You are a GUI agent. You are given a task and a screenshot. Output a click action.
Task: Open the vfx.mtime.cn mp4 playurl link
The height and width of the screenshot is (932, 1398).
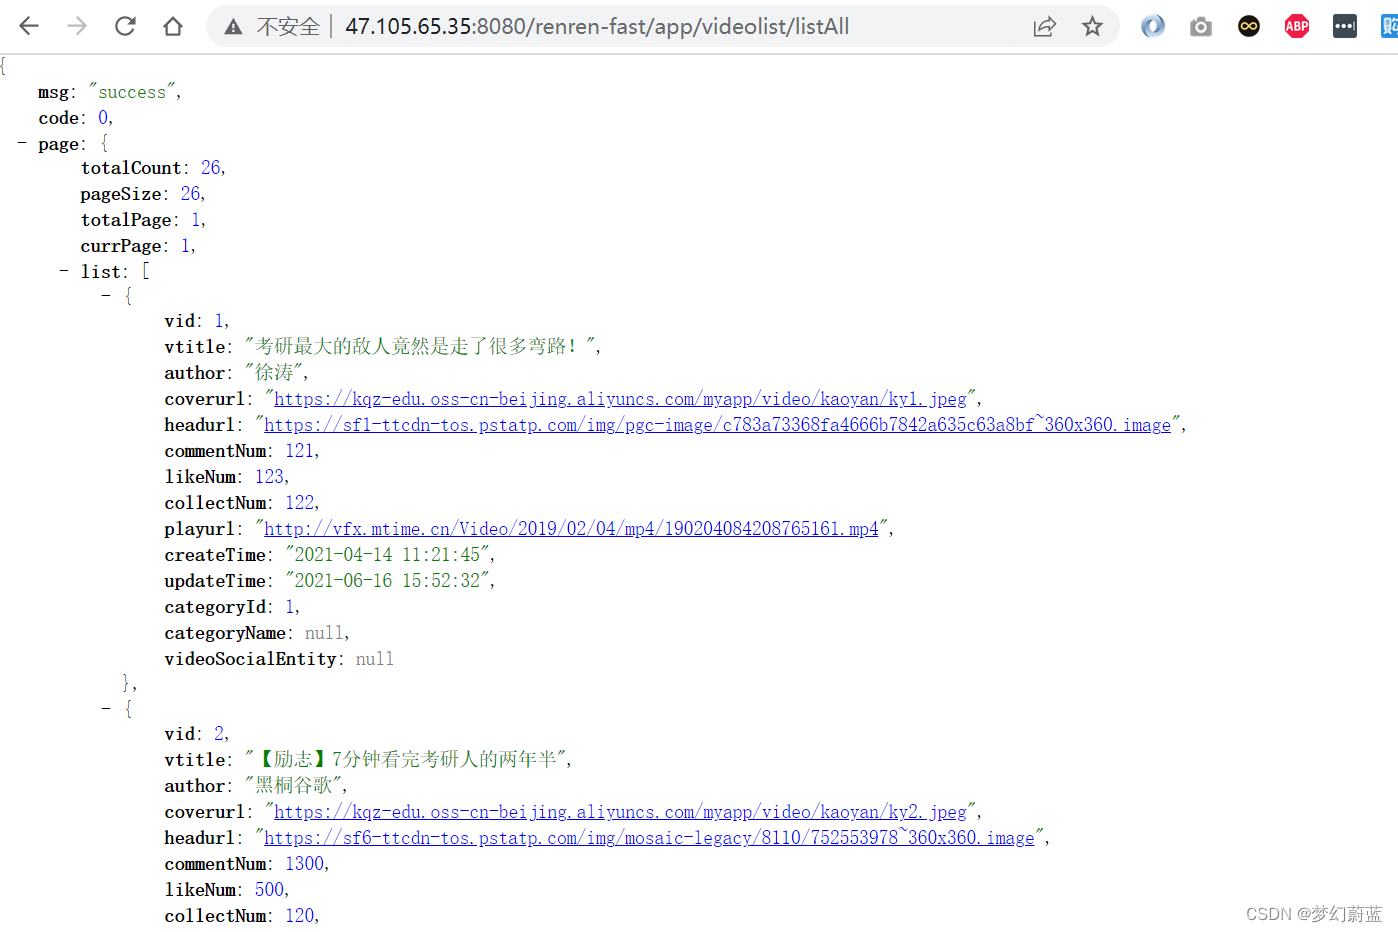tap(571, 529)
